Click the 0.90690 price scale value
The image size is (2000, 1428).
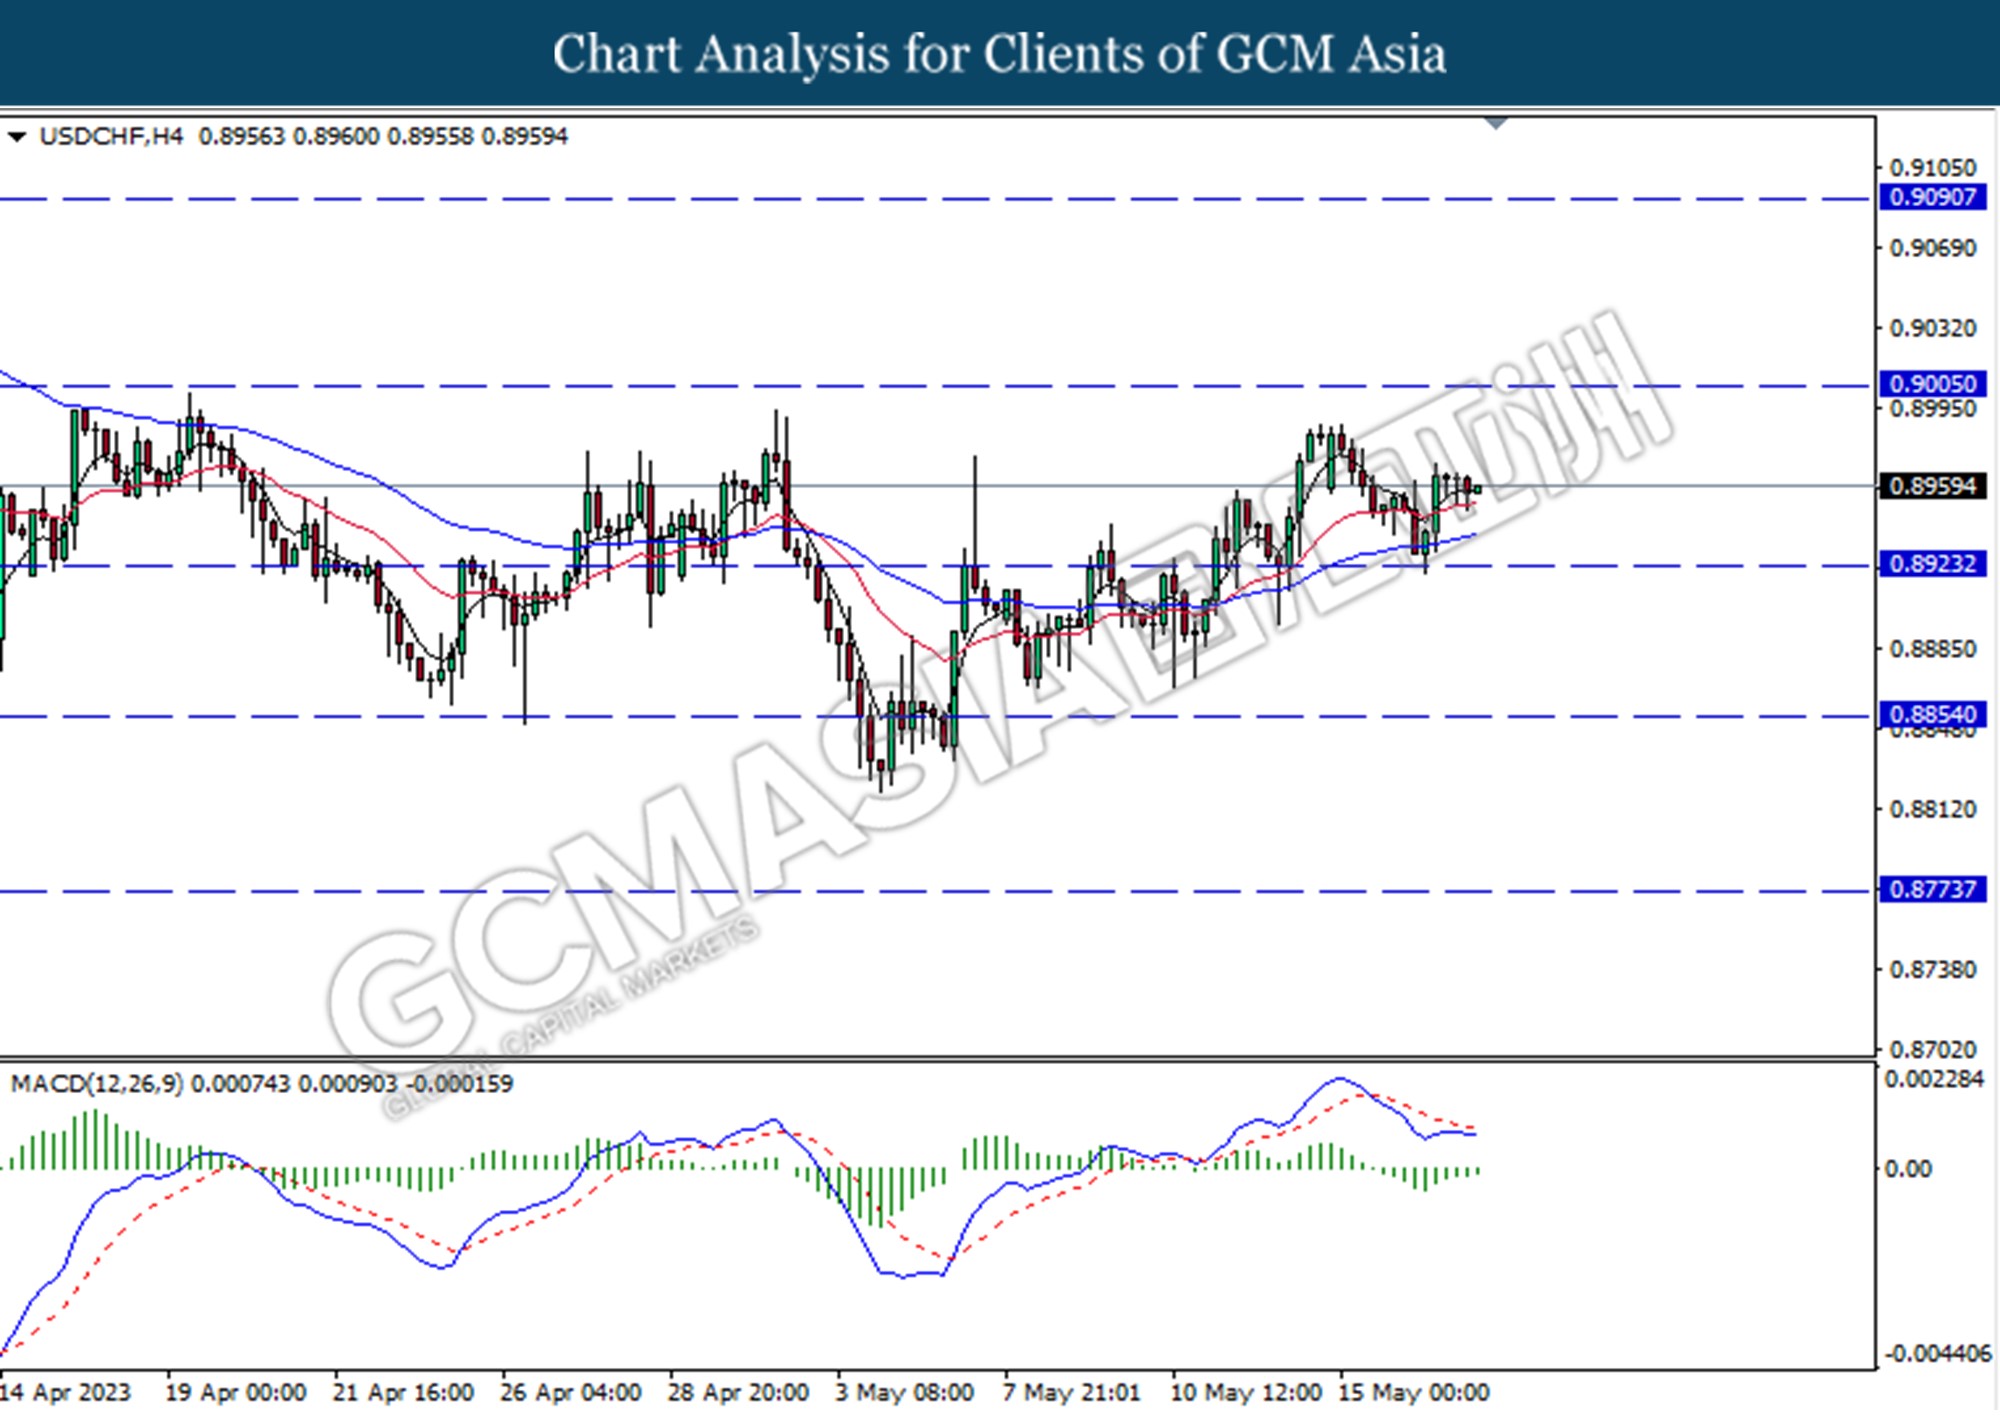click(1933, 247)
